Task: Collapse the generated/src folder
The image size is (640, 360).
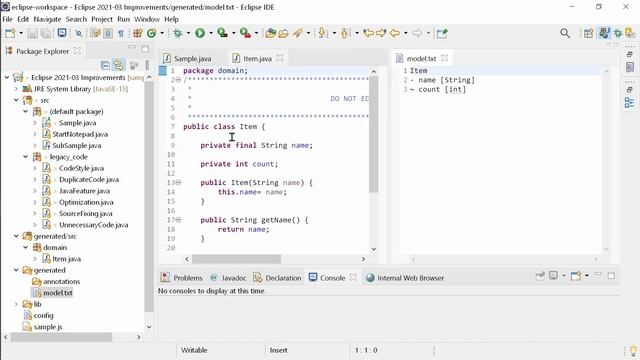Action: point(16,236)
